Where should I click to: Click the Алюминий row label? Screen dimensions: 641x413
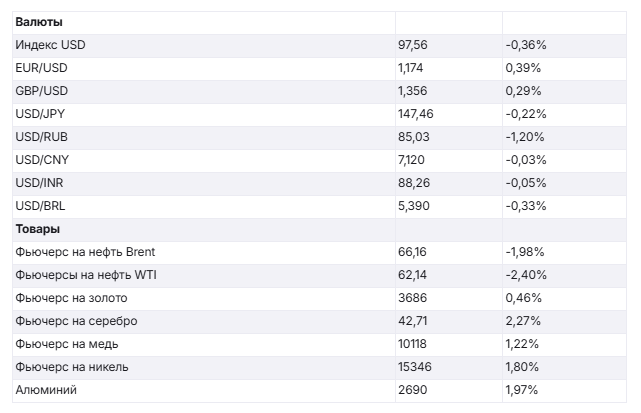(x=46, y=390)
